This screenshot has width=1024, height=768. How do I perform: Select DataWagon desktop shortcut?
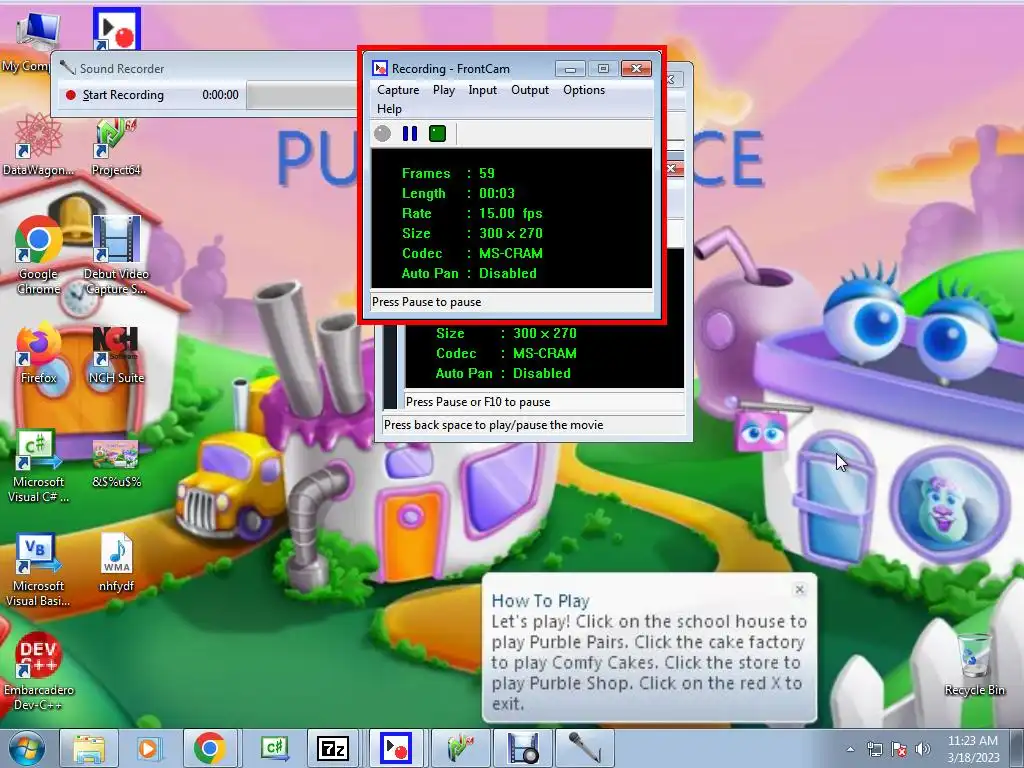(x=38, y=145)
